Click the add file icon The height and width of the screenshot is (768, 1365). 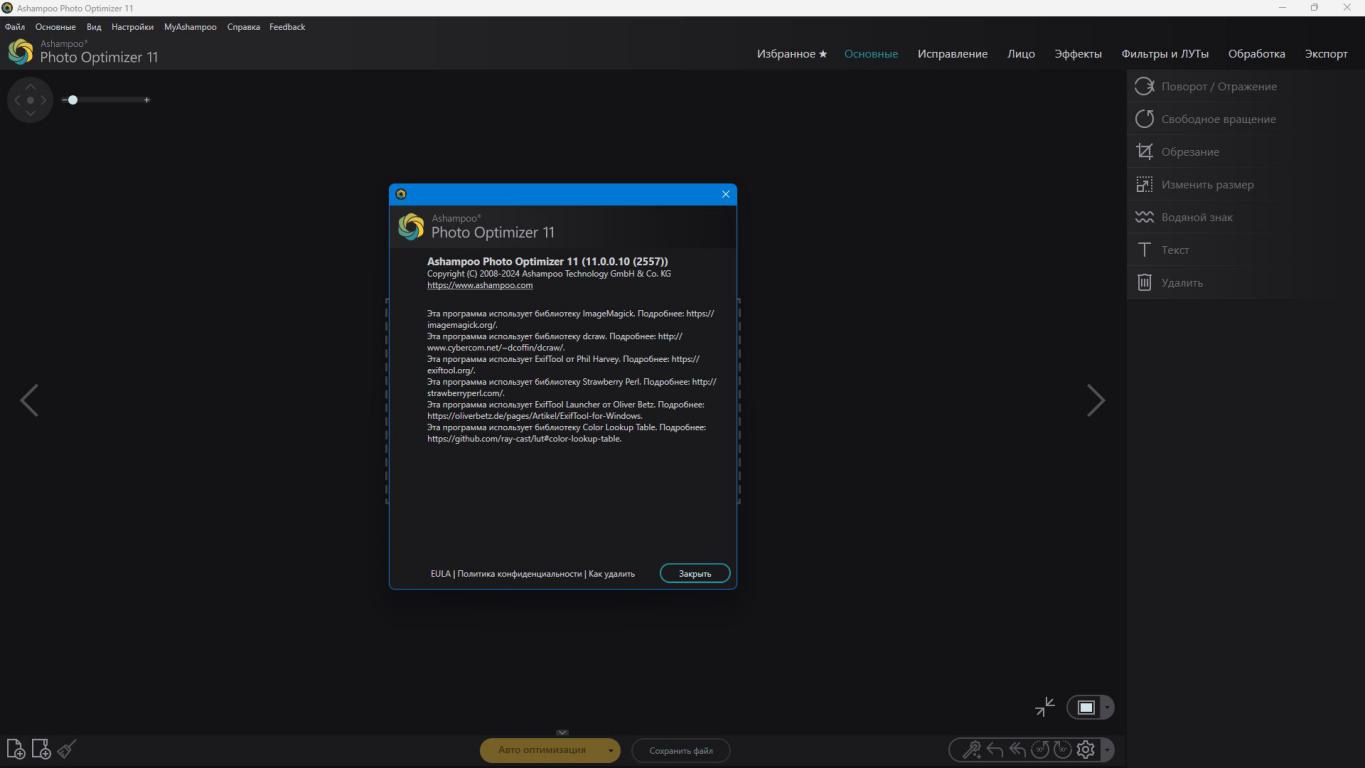[x=16, y=749]
